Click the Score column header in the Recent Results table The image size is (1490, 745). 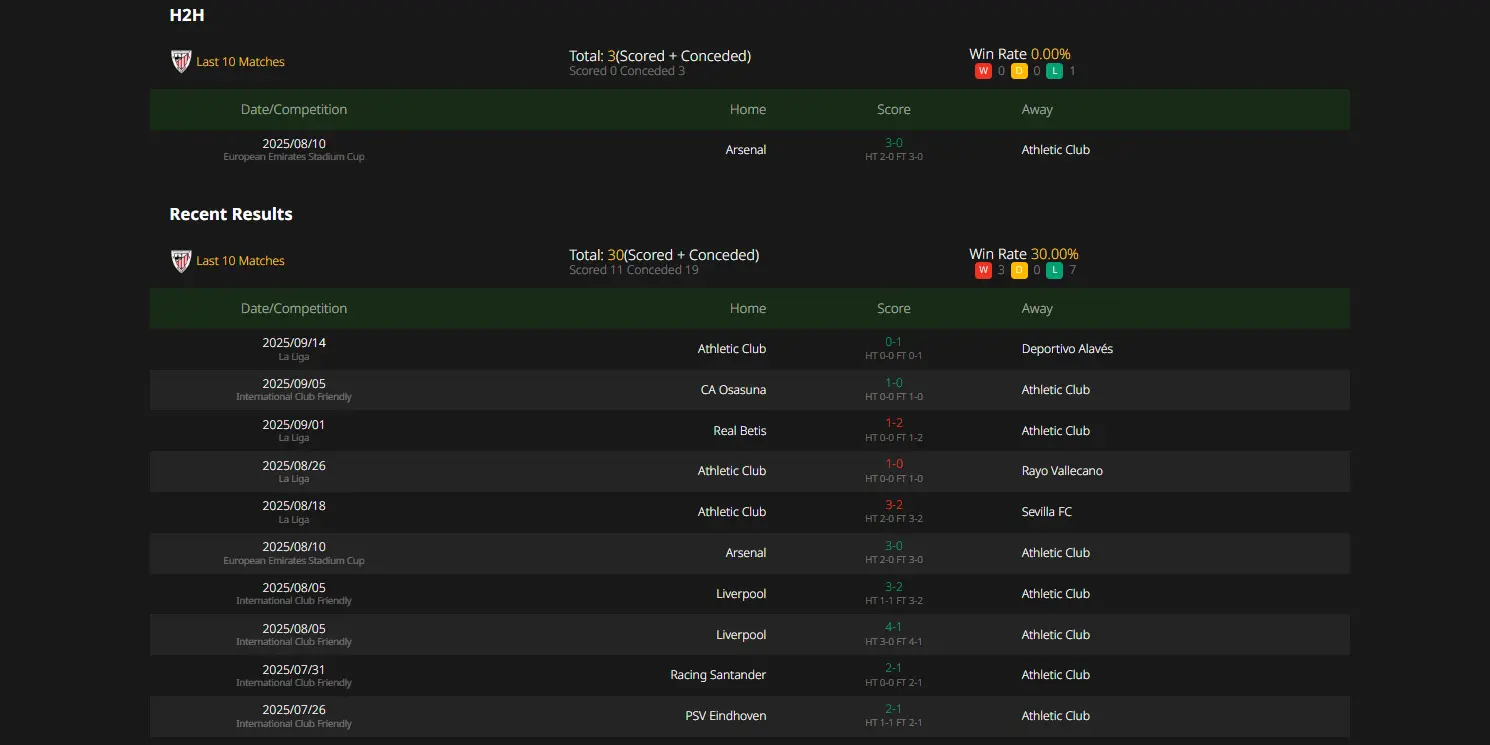(x=894, y=309)
